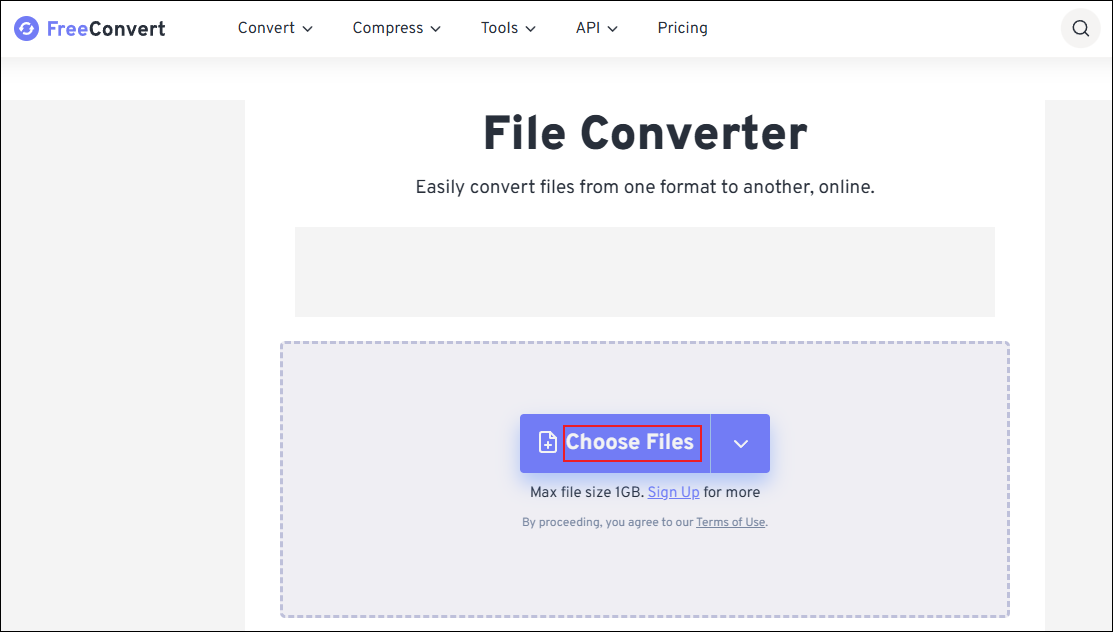This screenshot has height=632, width=1113.
Task: Follow the Sign Up link
Action: [673, 492]
